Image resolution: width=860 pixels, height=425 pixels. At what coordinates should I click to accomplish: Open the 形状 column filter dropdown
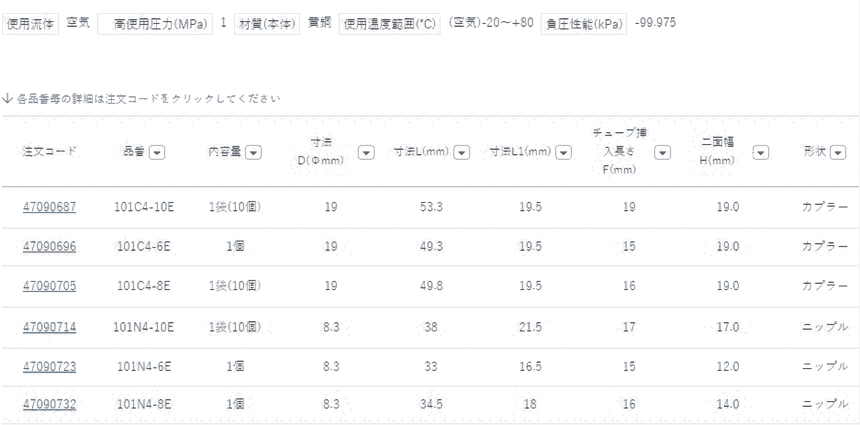(x=838, y=152)
